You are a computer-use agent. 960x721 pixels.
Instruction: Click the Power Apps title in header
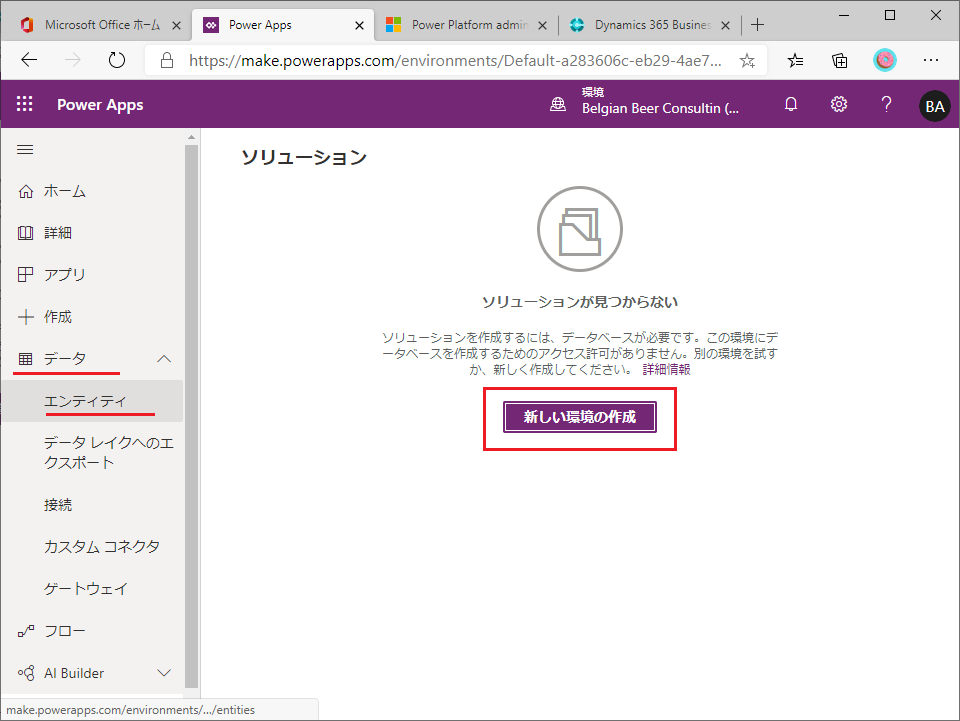coord(100,105)
